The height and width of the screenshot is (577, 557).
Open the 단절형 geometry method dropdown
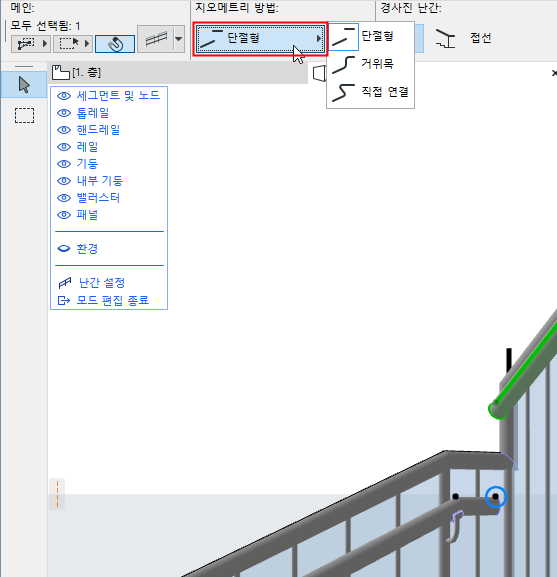coord(260,39)
